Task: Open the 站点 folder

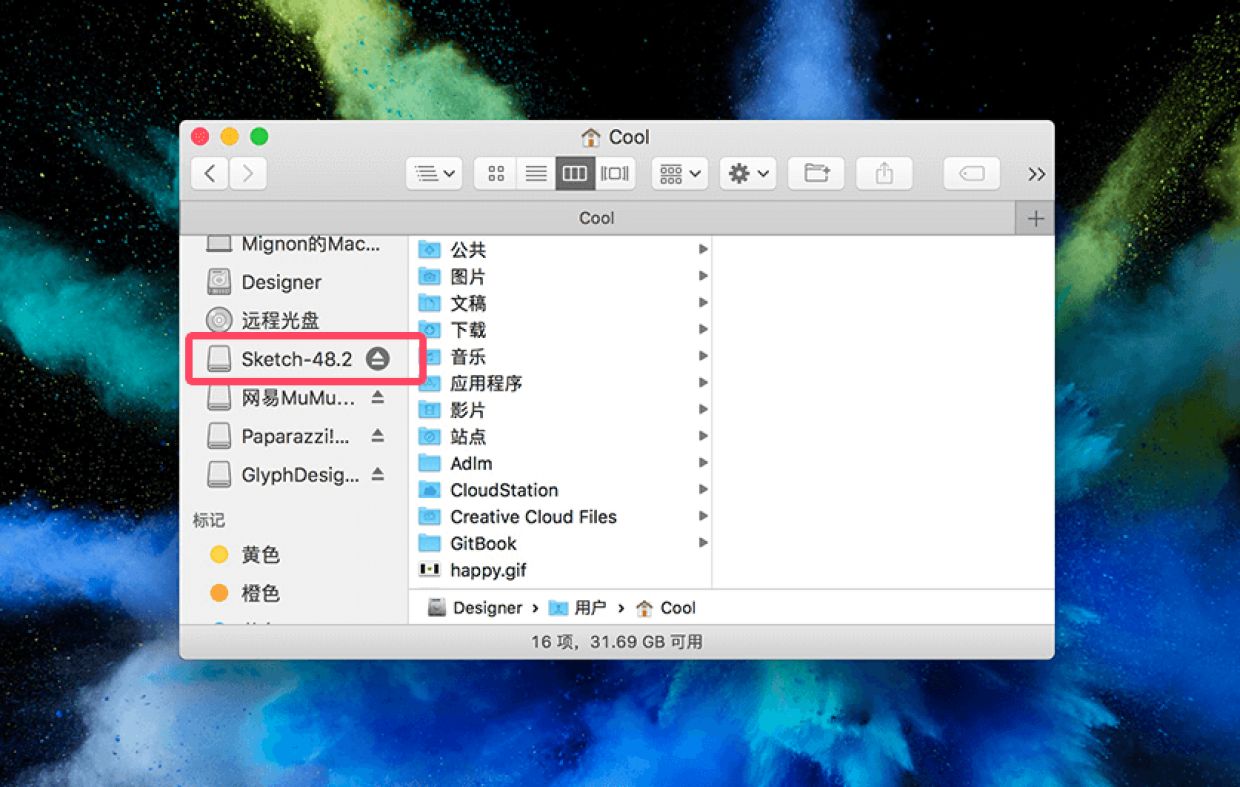Action: (561, 436)
